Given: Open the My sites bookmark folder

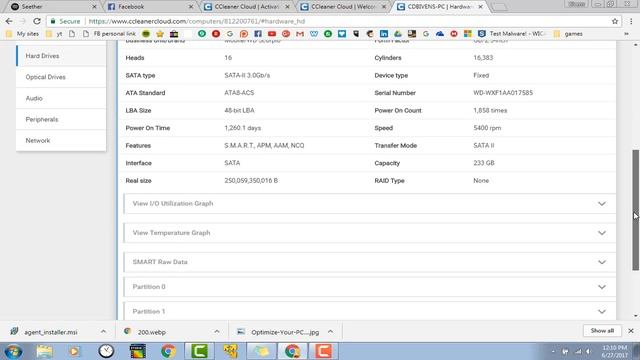Looking at the screenshot, I should click(22, 34).
